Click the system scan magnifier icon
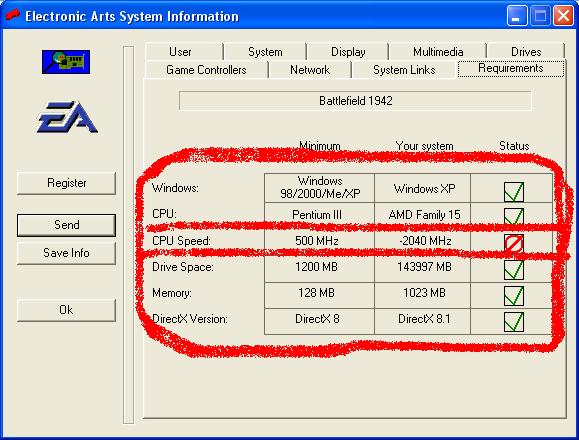Image resolution: width=579 pixels, height=440 pixels. tap(66, 62)
